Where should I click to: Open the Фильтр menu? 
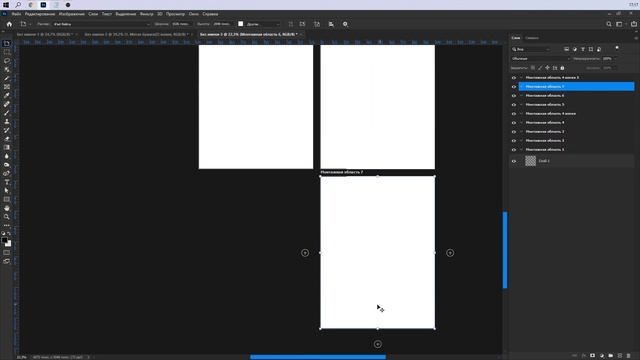[147, 14]
